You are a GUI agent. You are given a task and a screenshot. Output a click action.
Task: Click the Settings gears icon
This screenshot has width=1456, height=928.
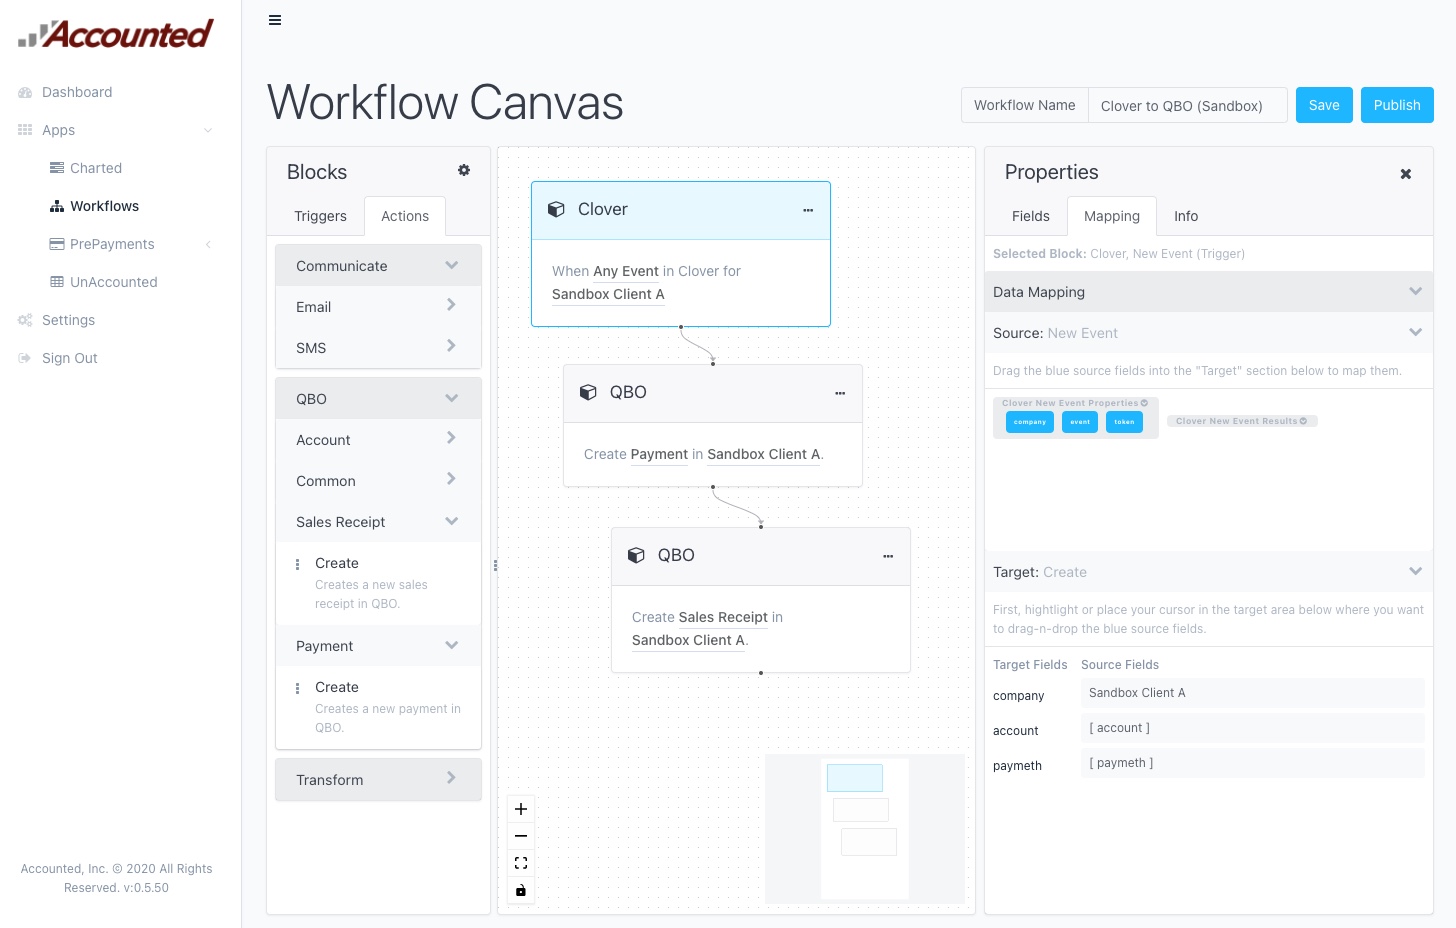25,320
